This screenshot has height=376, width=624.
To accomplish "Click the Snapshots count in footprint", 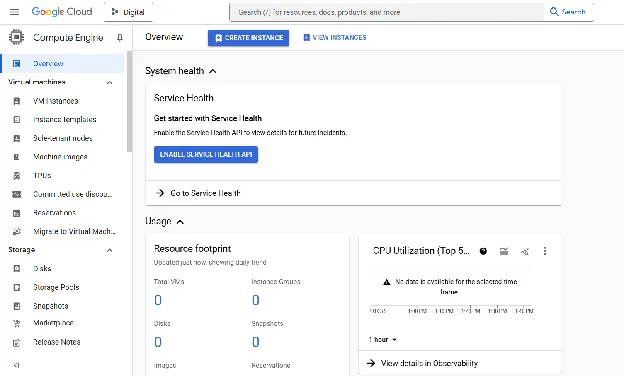I will tap(256, 342).
